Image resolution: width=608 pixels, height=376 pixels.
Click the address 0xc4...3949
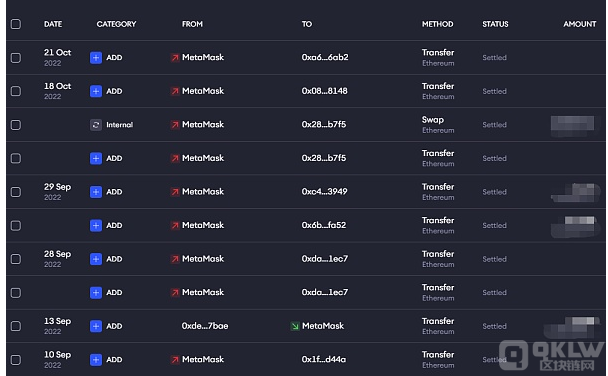coord(325,191)
